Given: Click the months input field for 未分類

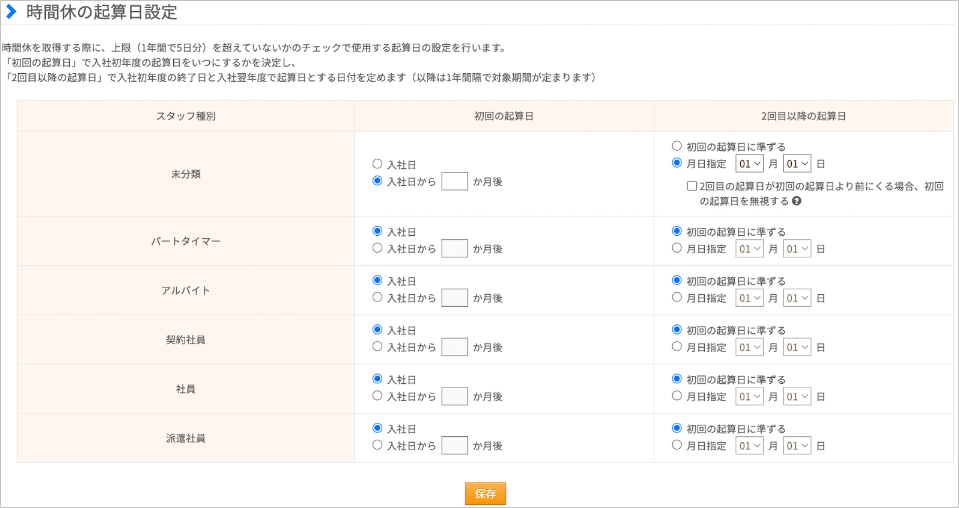Looking at the screenshot, I should pos(454,182).
